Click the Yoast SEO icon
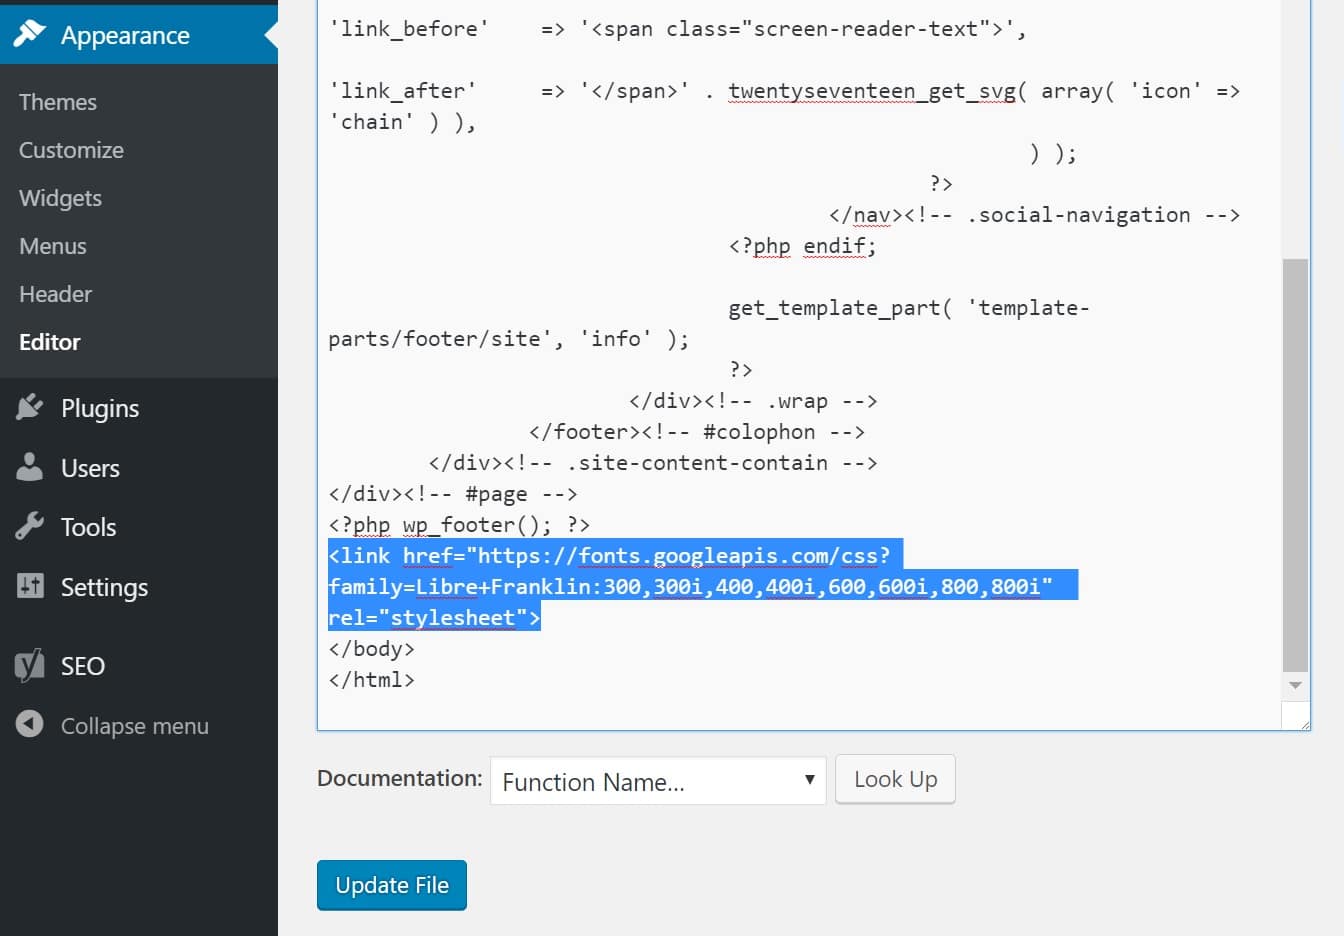 tap(29, 665)
